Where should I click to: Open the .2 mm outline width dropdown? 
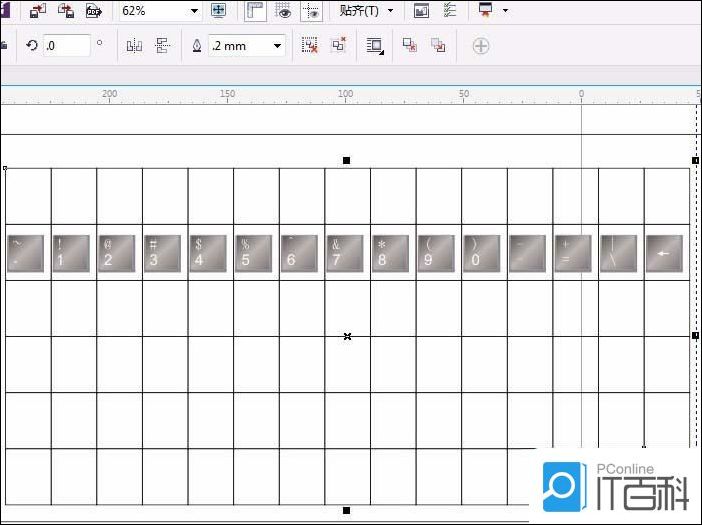(277, 46)
